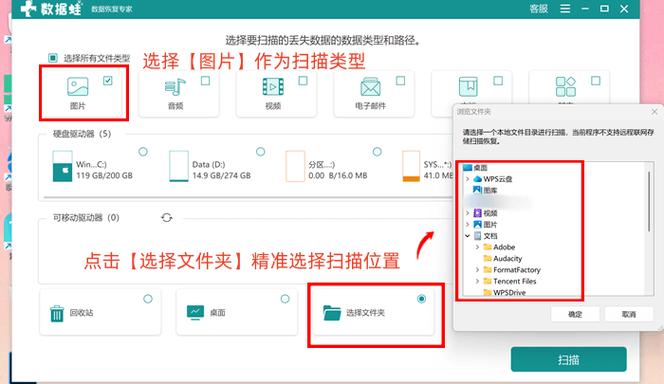This screenshot has width=664, height=384.
Task: Click the FormatFactory folder icon
Action: point(487,270)
